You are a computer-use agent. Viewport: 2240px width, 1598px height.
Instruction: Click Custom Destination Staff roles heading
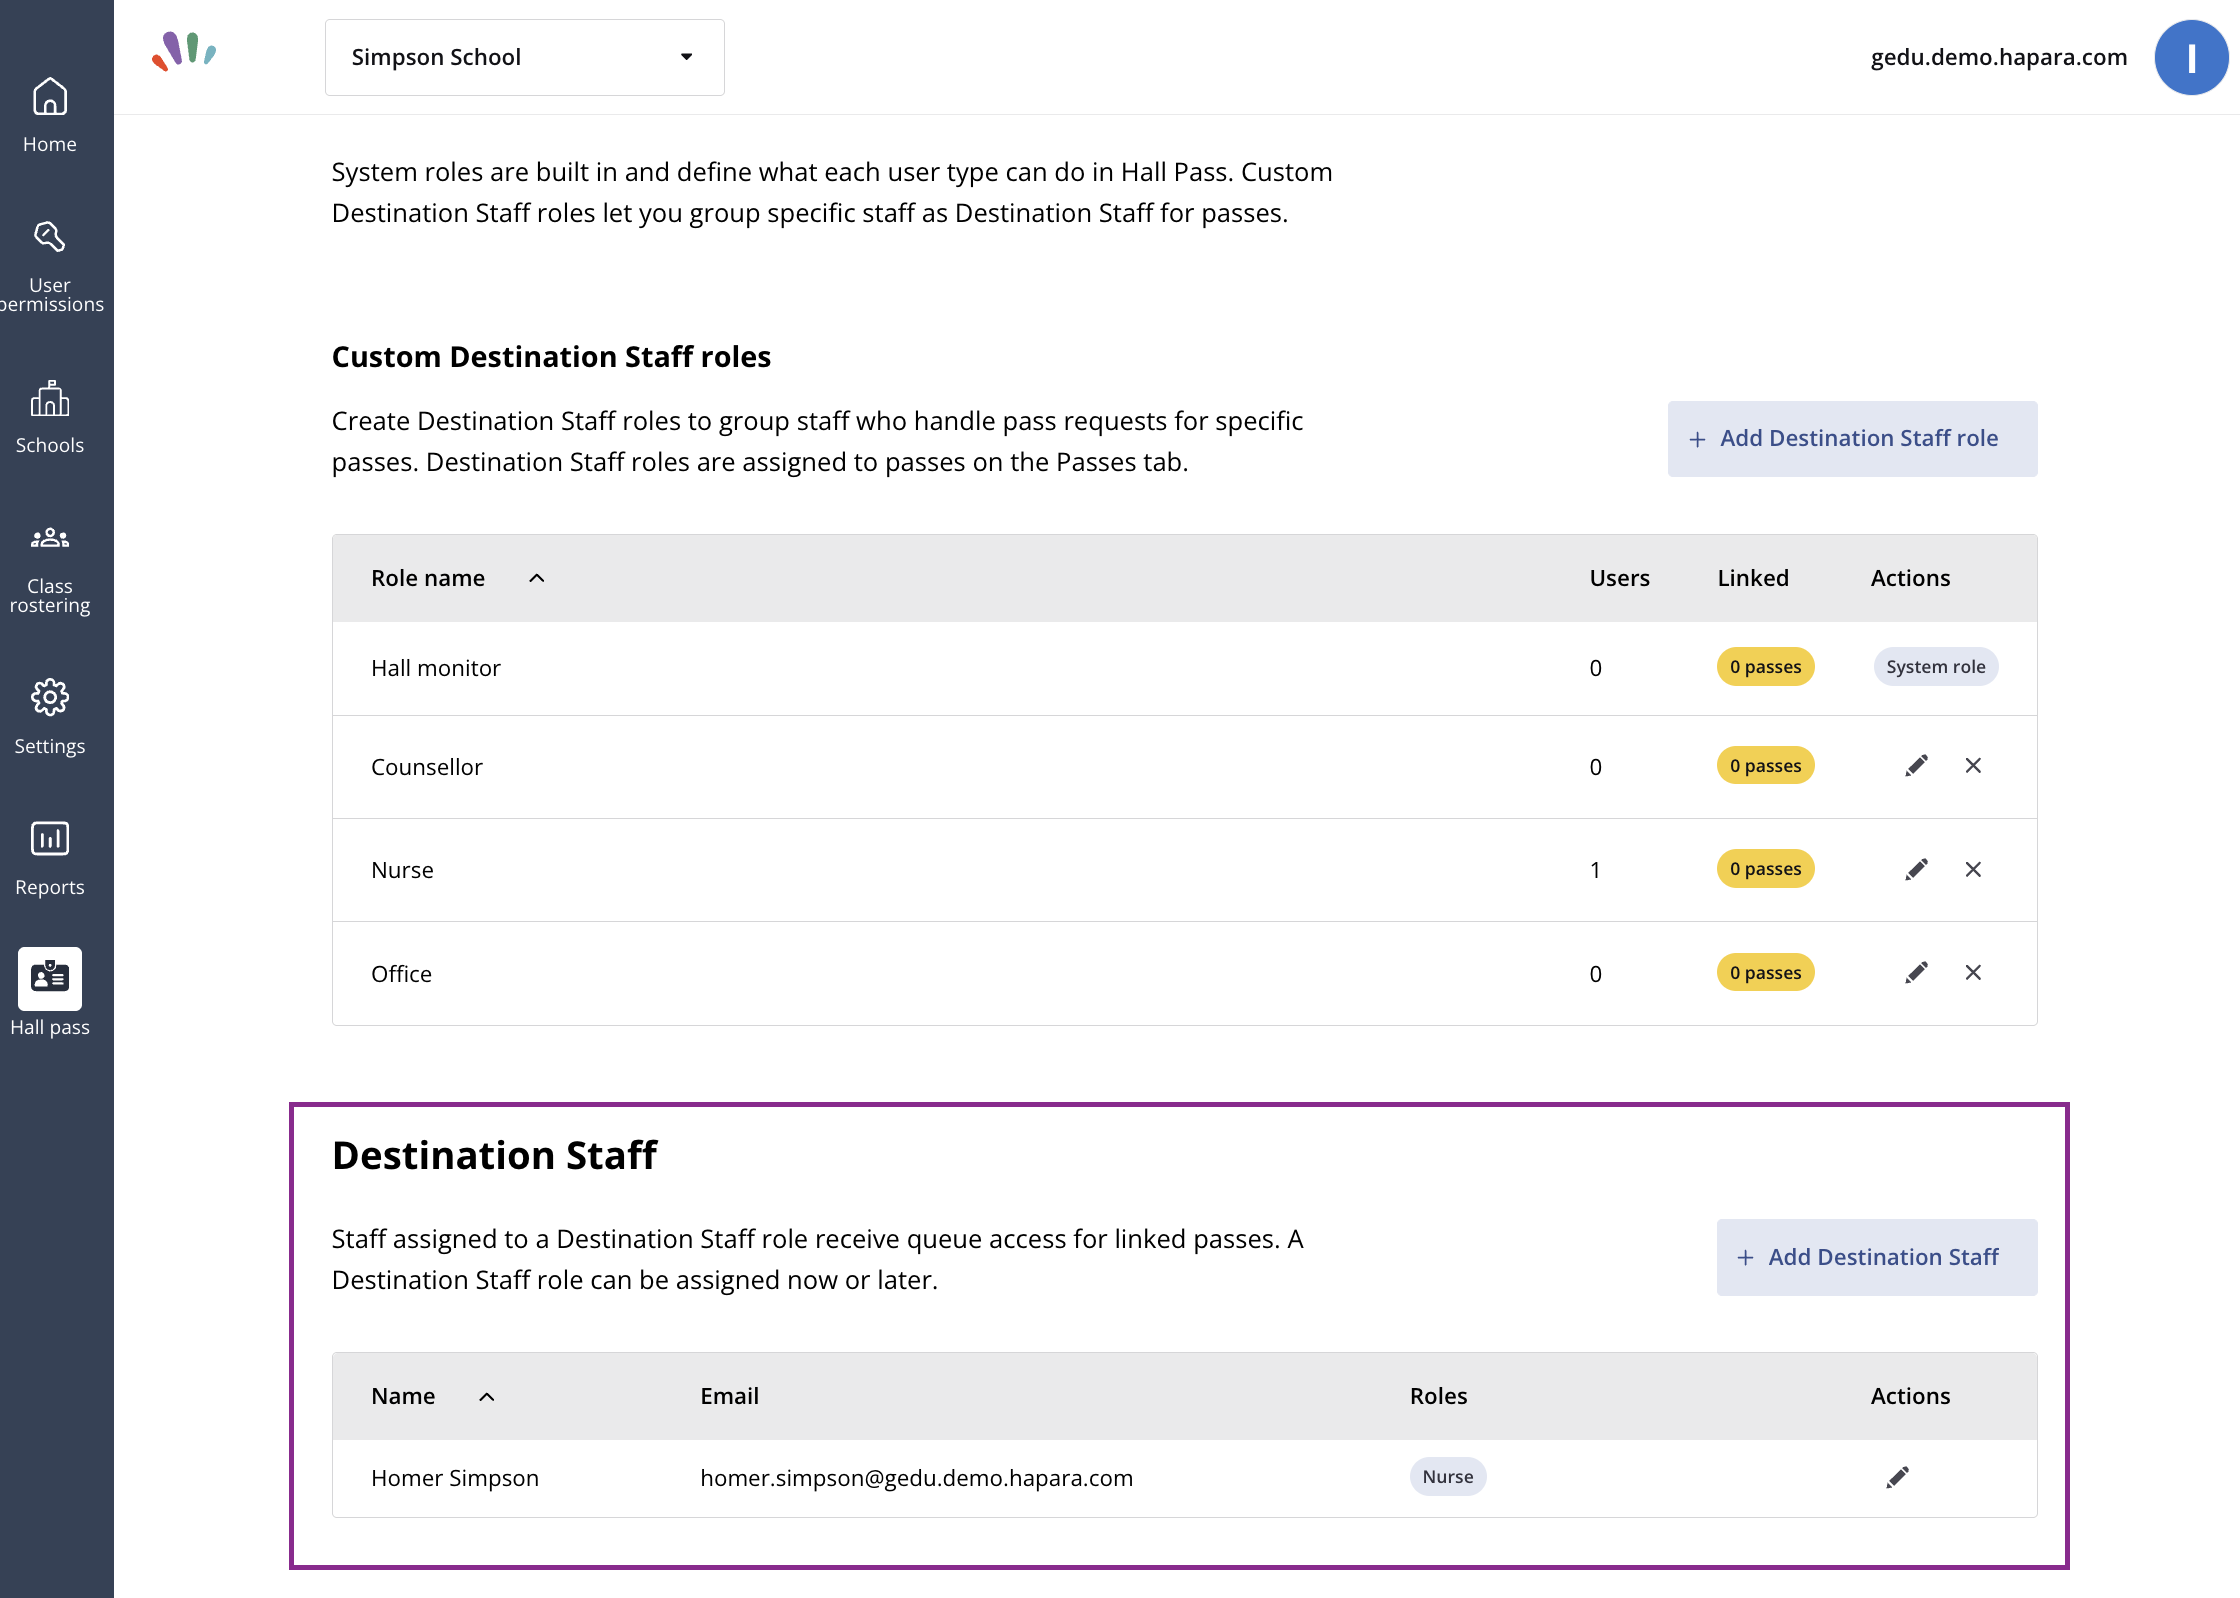(551, 356)
